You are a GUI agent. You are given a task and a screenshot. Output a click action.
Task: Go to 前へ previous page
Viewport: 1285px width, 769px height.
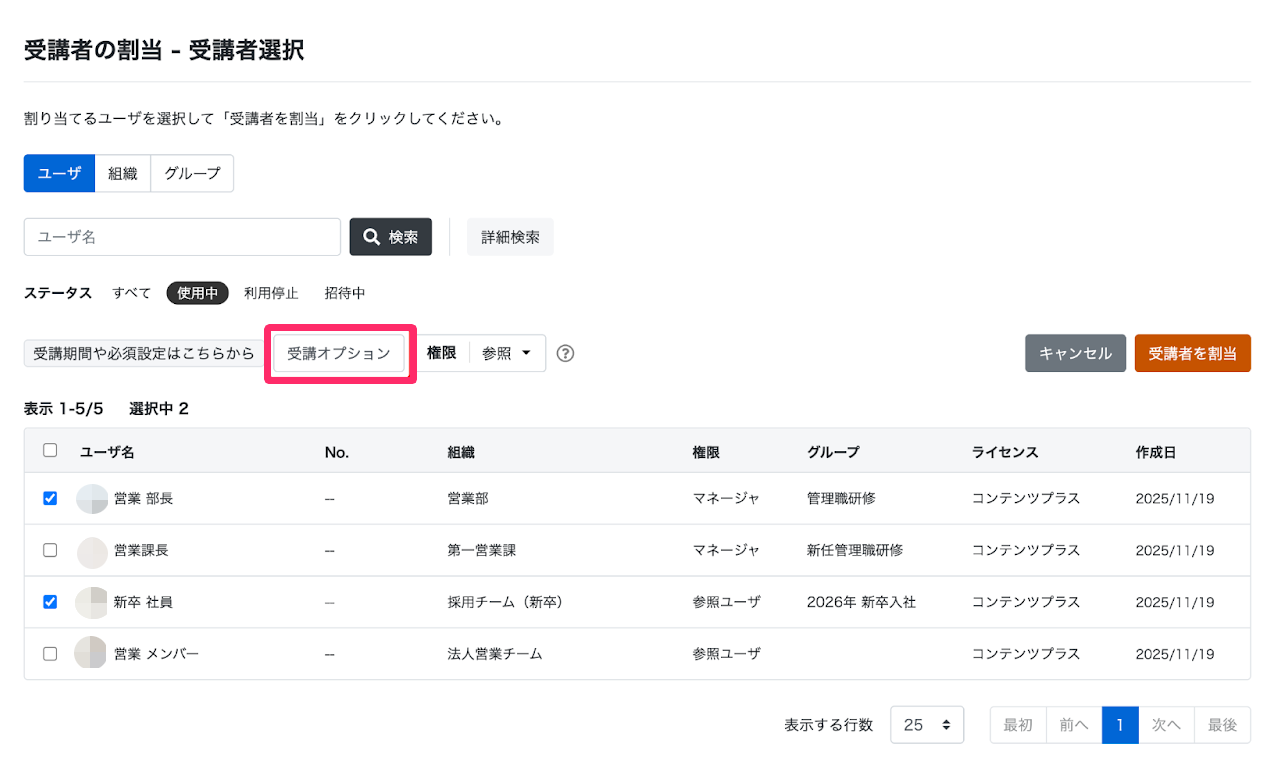[1074, 725]
